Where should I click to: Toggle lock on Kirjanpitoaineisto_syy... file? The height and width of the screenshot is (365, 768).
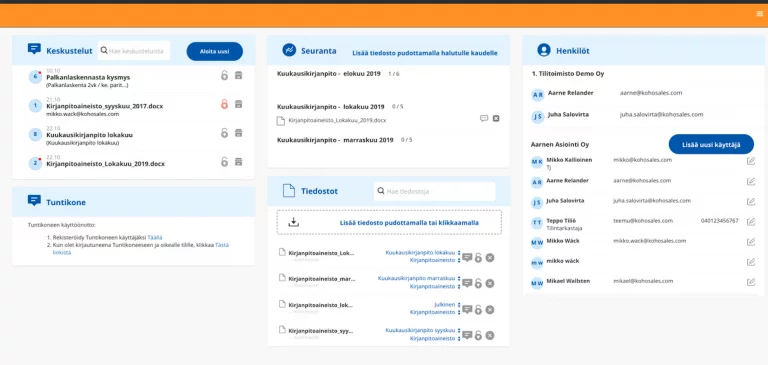pyautogui.click(x=479, y=335)
